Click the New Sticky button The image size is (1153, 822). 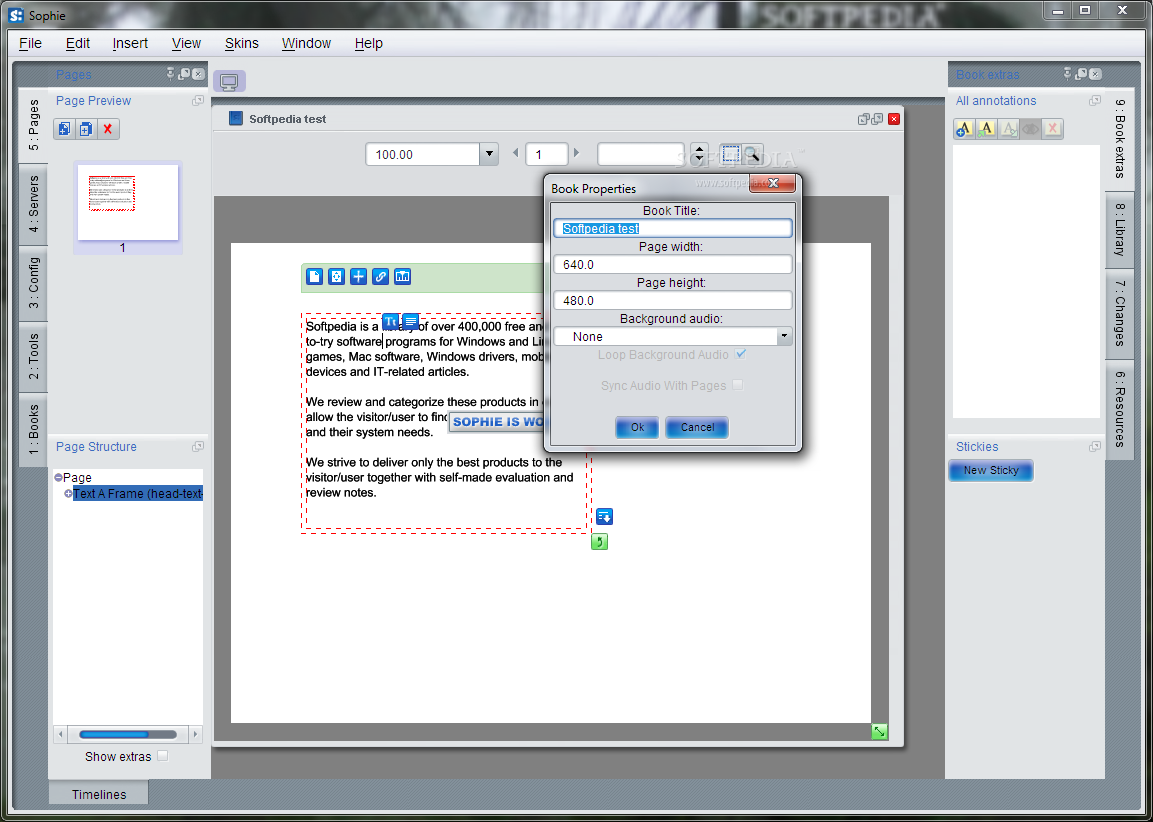991,470
